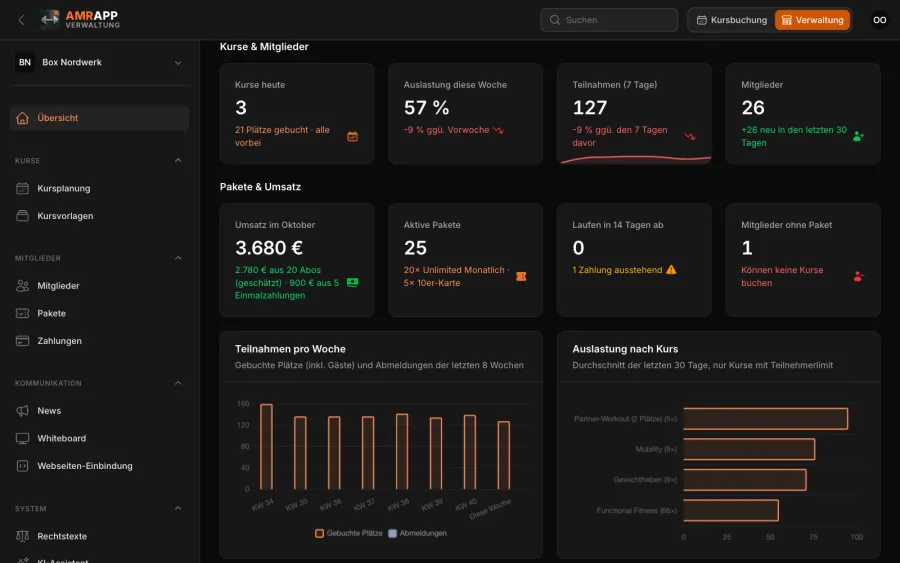Click warning triangle beside Zahlung ausstehend

coord(671,270)
